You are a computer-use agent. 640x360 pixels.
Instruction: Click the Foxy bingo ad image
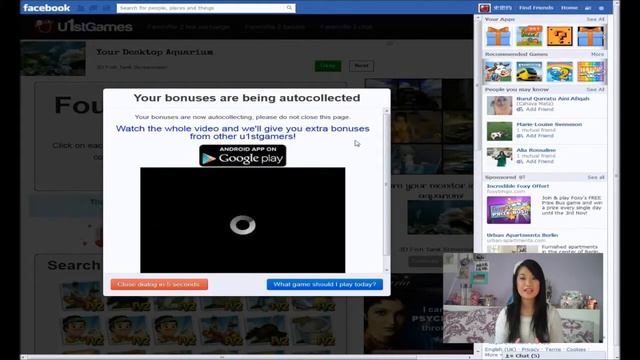coord(509,210)
